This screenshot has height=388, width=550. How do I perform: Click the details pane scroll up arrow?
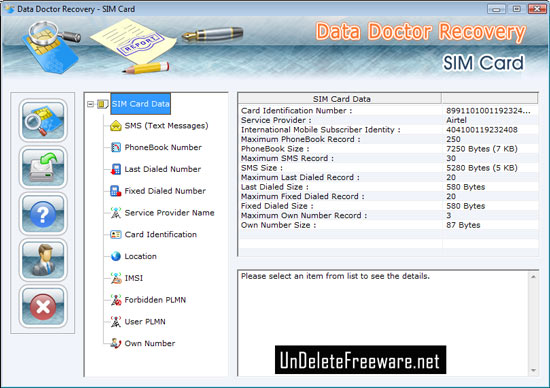coord(533,277)
